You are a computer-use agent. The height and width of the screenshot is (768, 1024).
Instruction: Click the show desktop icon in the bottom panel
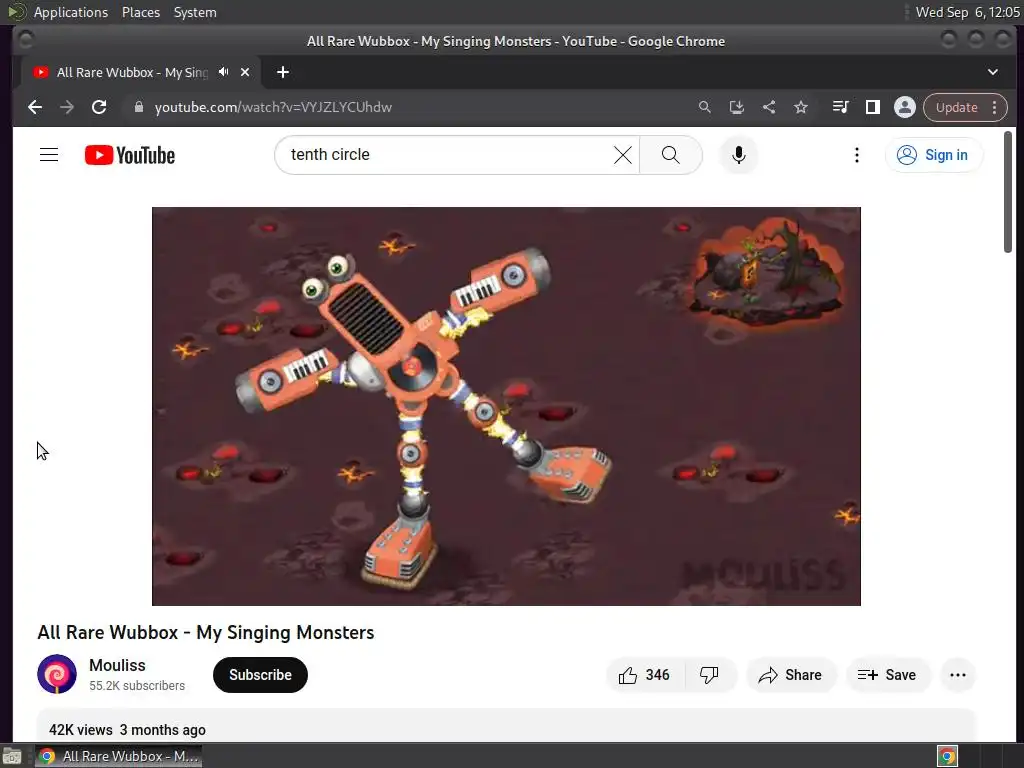pyautogui.click(x=12, y=756)
